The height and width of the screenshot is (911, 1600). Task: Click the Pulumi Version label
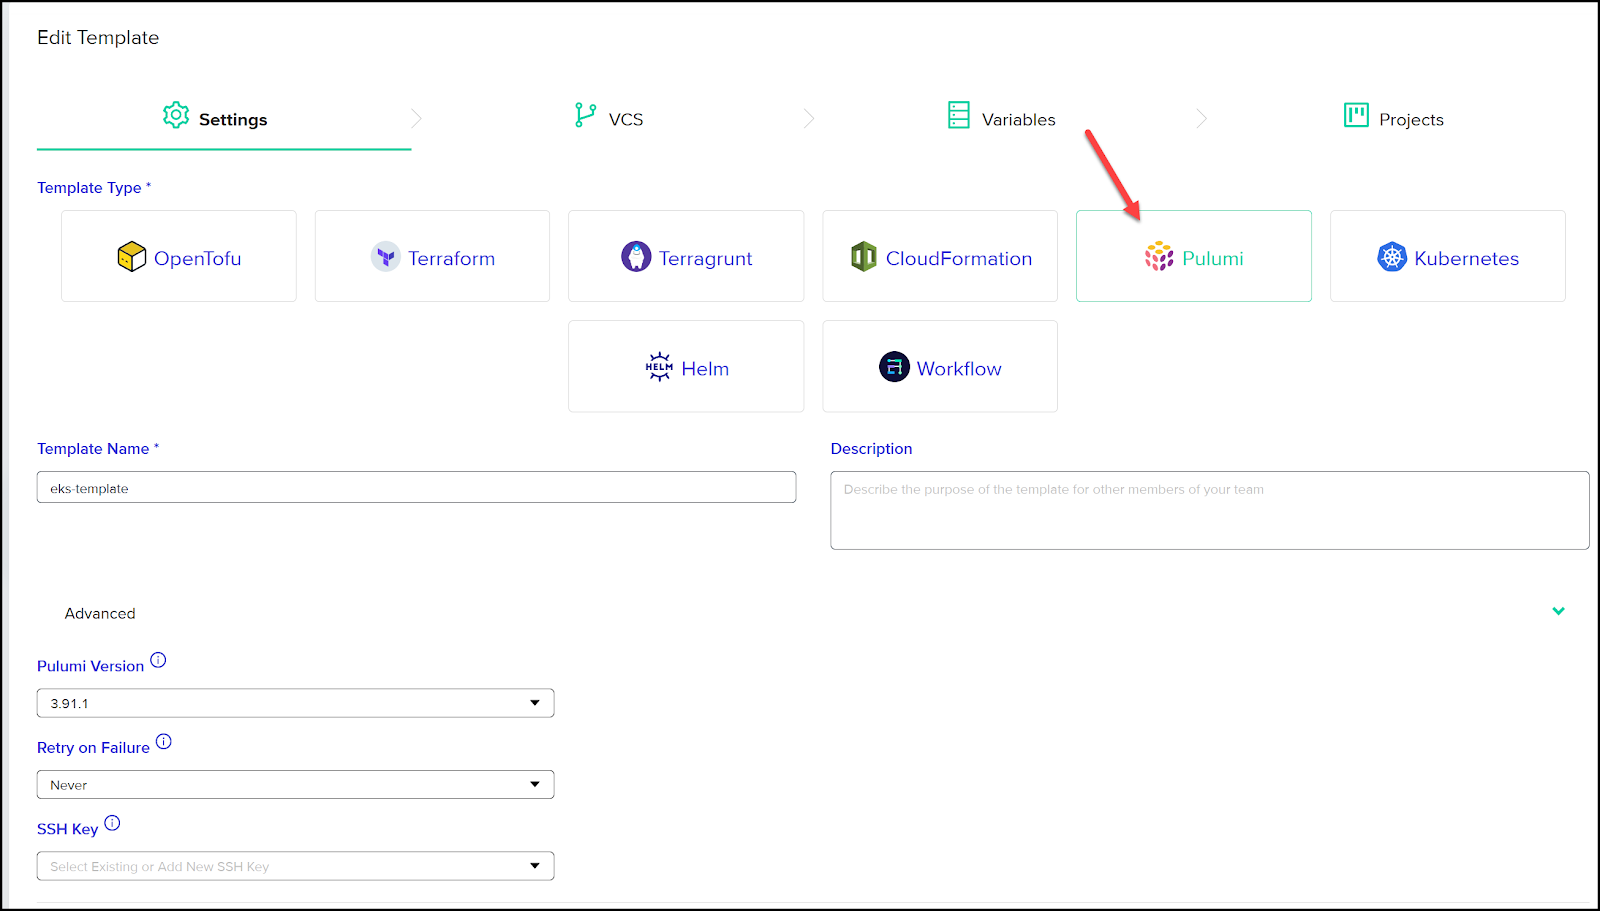pos(90,666)
